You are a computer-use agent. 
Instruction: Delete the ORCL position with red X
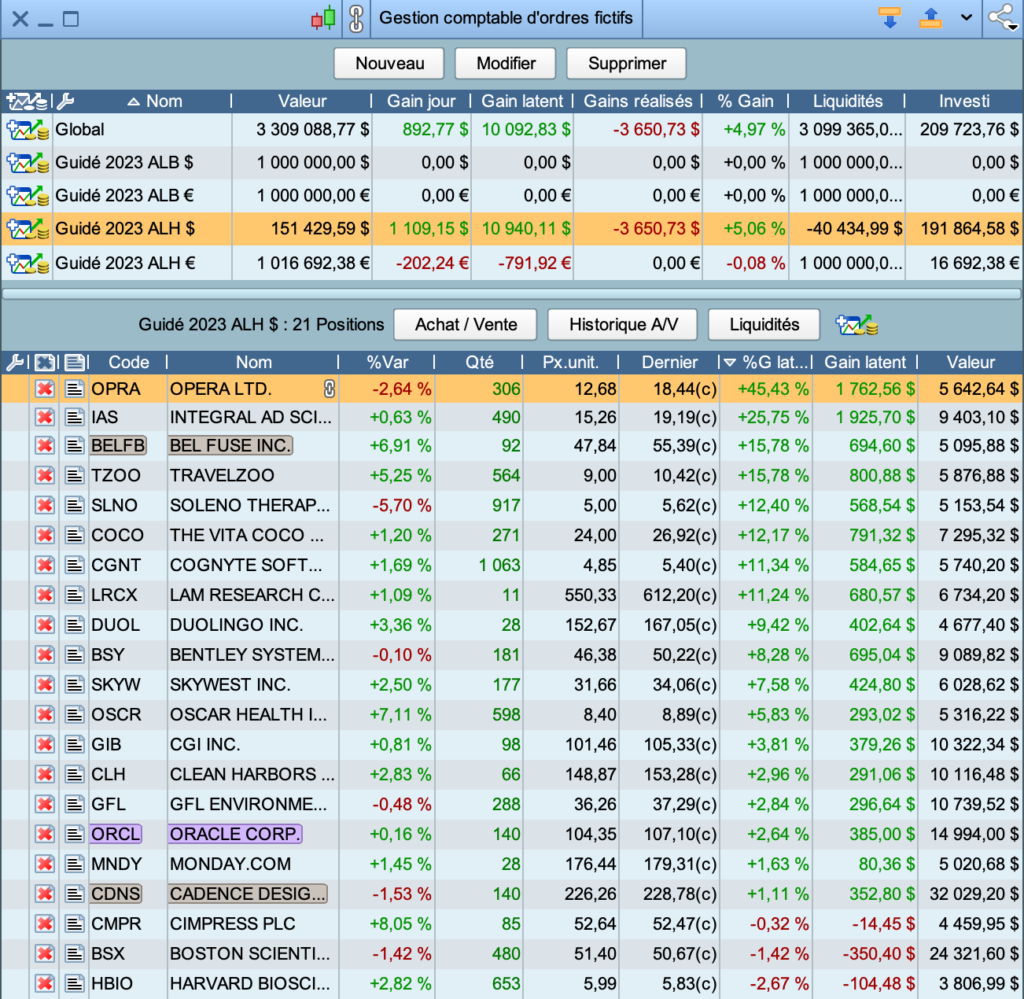pos(44,834)
